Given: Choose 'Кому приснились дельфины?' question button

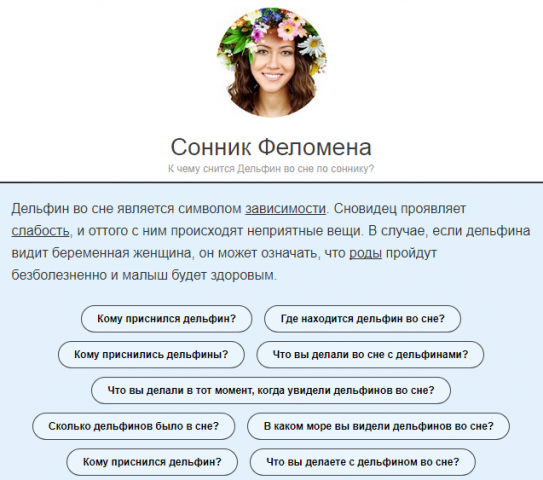Looking at the screenshot, I should (151, 355).
